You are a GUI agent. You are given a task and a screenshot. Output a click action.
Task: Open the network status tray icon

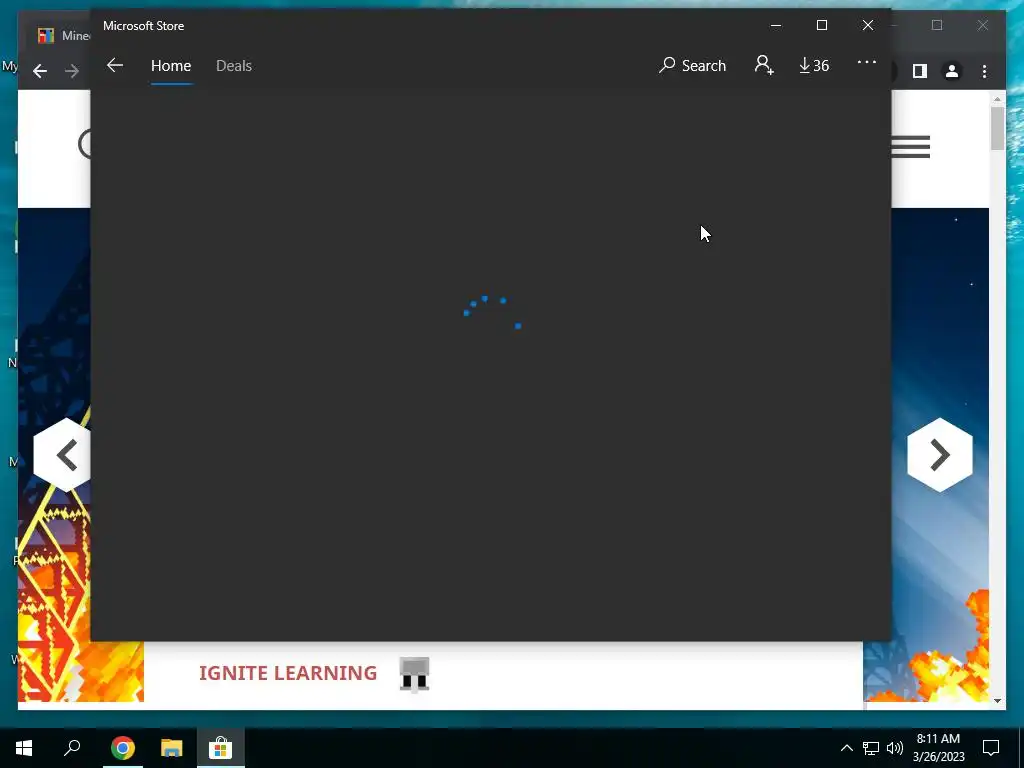pos(871,748)
